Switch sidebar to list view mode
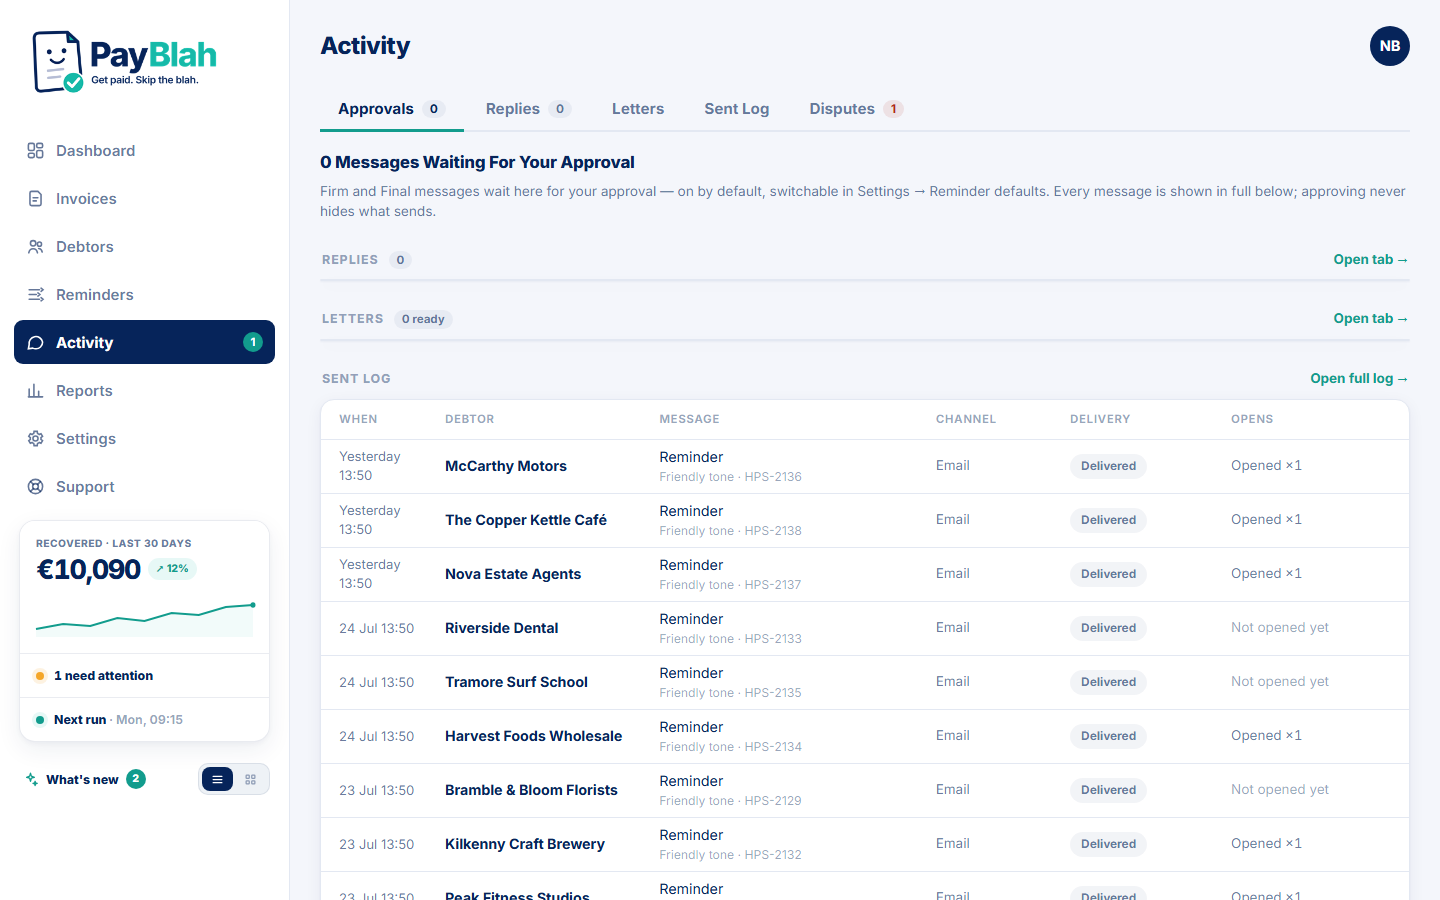1440x900 pixels. (x=217, y=779)
